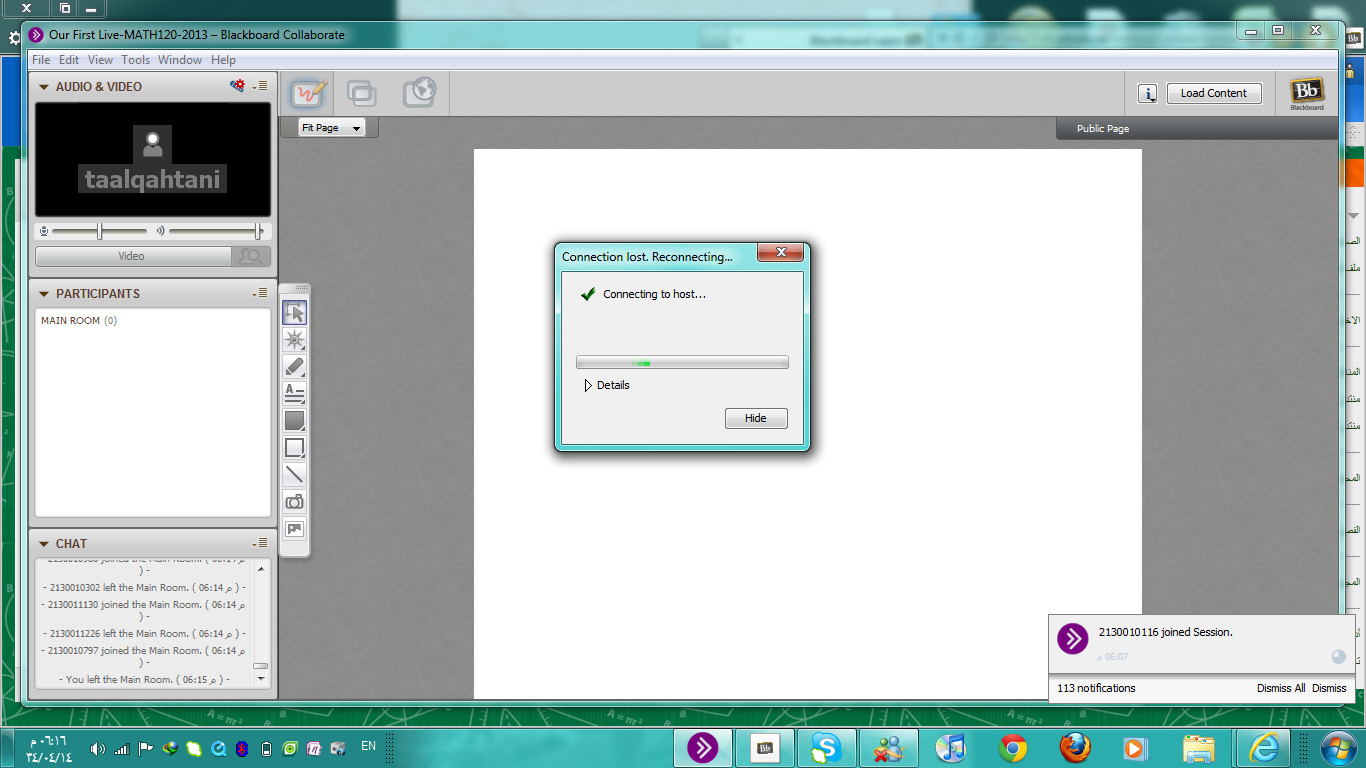Click the Video button
The width and height of the screenshot is (1366, 768).
coord(132,256)
